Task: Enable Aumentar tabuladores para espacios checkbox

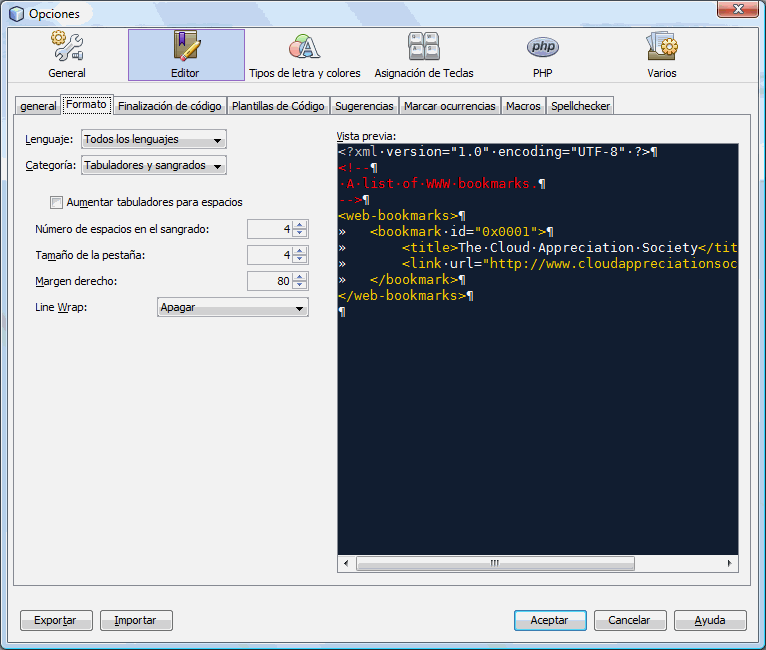Action: (x=57, y=202)
